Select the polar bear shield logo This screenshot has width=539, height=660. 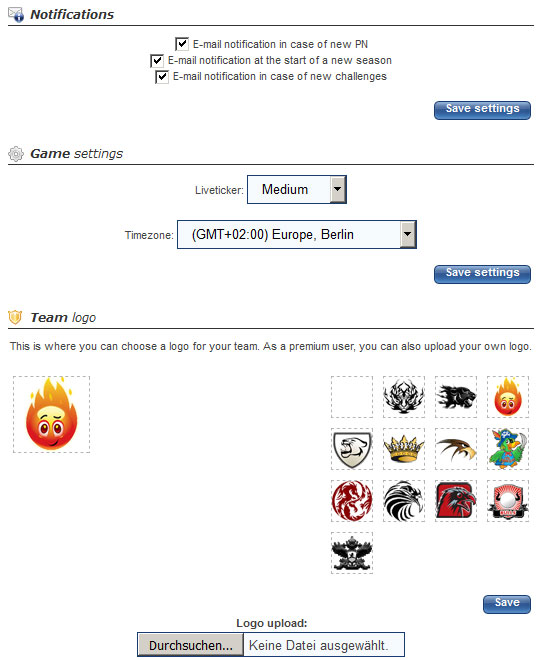[x=352, y=449]
